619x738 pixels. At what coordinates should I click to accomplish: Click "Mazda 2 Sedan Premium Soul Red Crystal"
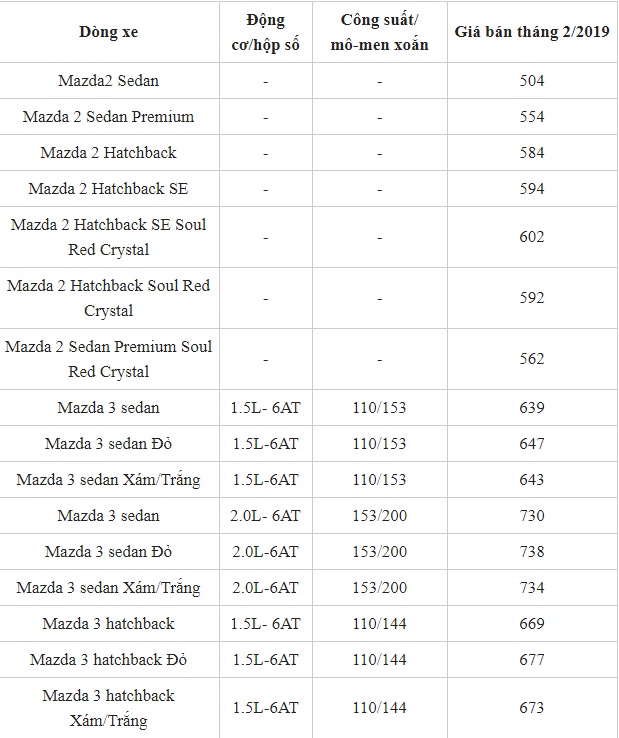click(x=108, y=359)
